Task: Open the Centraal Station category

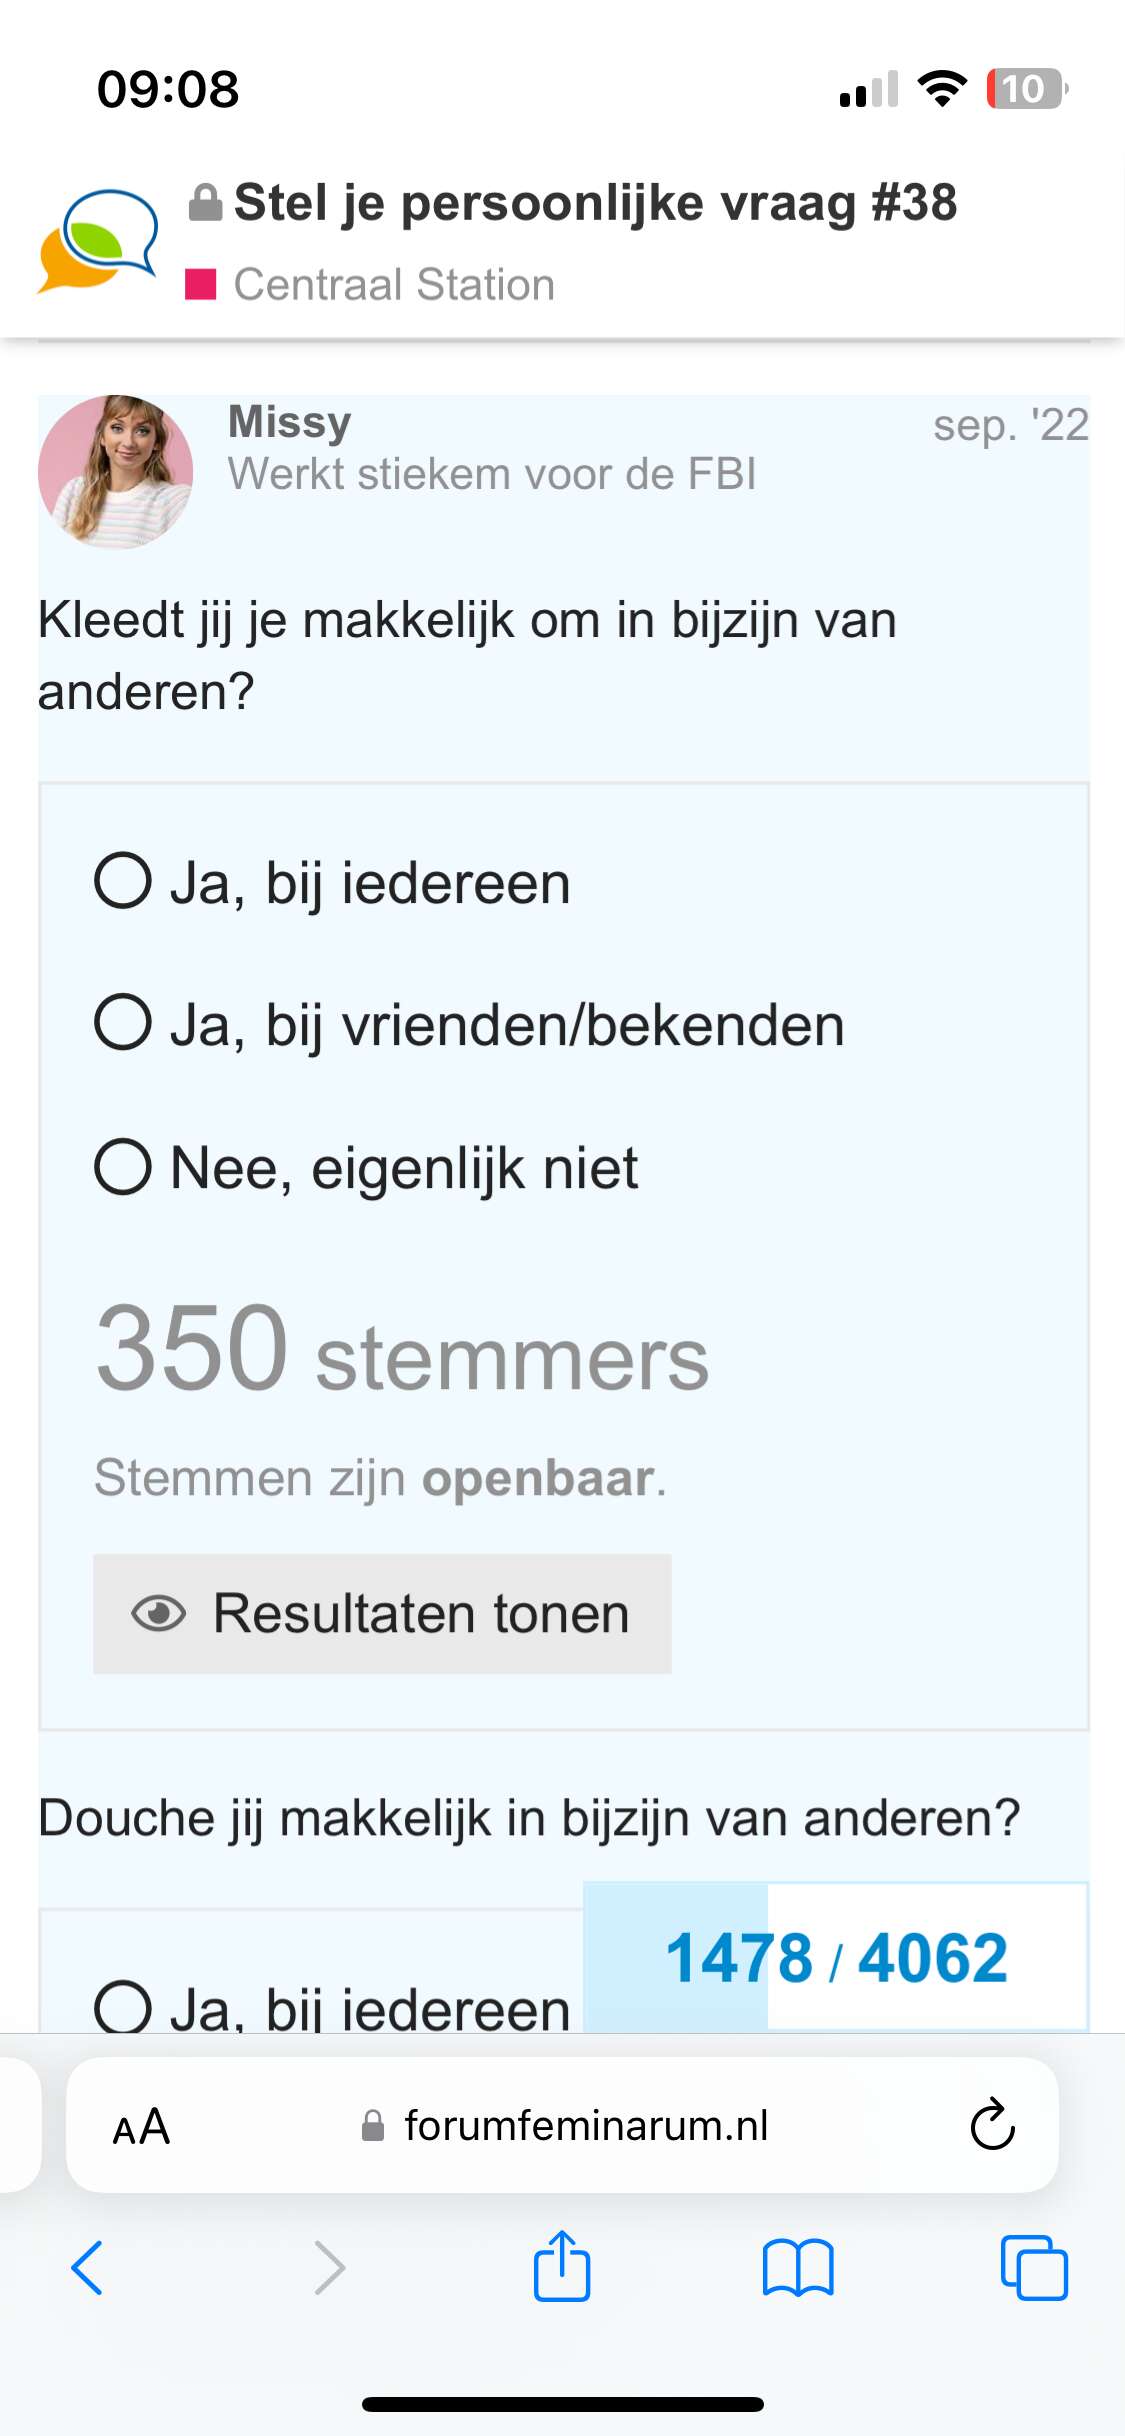Action: click(394, 285)
